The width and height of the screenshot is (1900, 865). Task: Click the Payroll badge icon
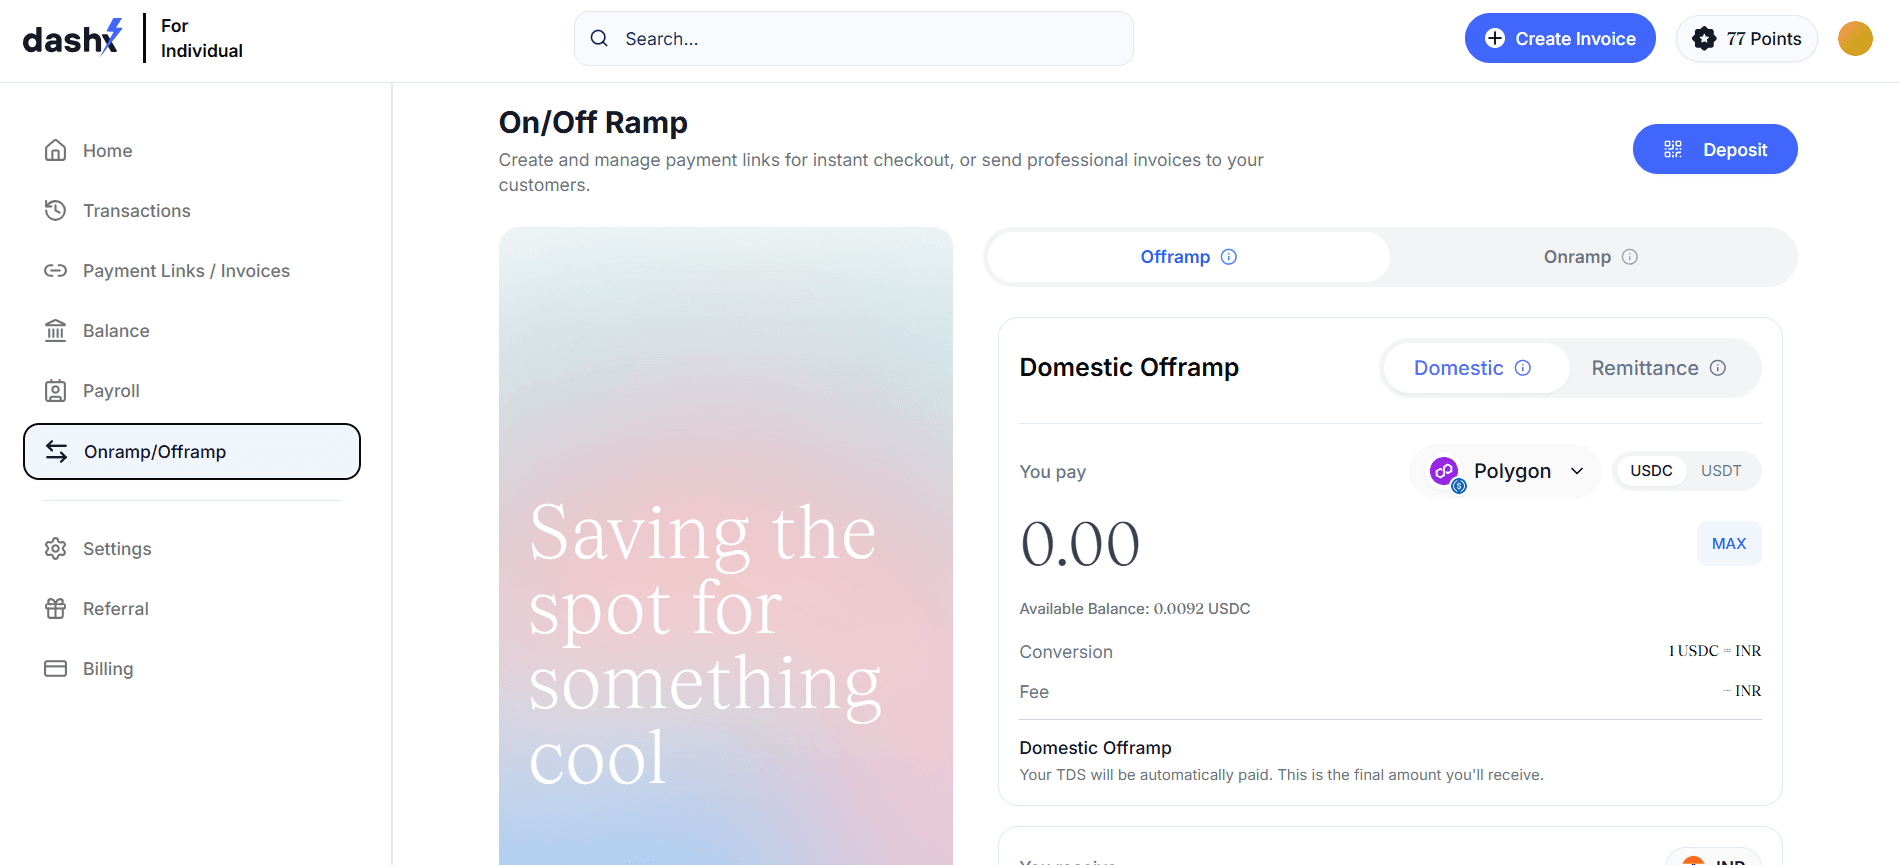pos(56,391)
